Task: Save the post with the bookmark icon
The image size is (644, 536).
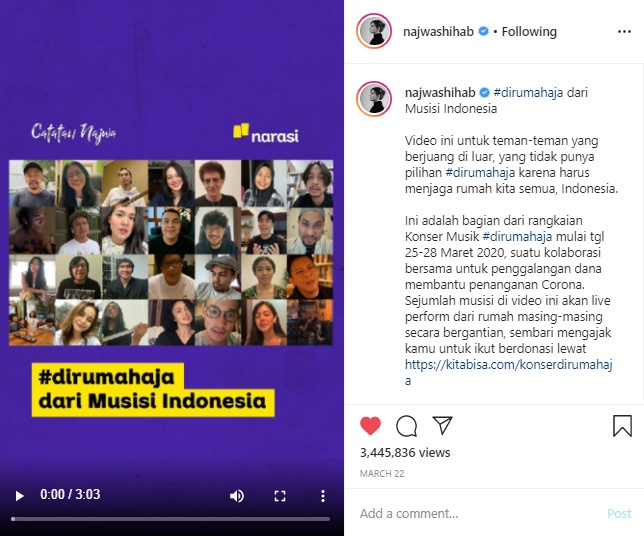Action: point(622,426)
